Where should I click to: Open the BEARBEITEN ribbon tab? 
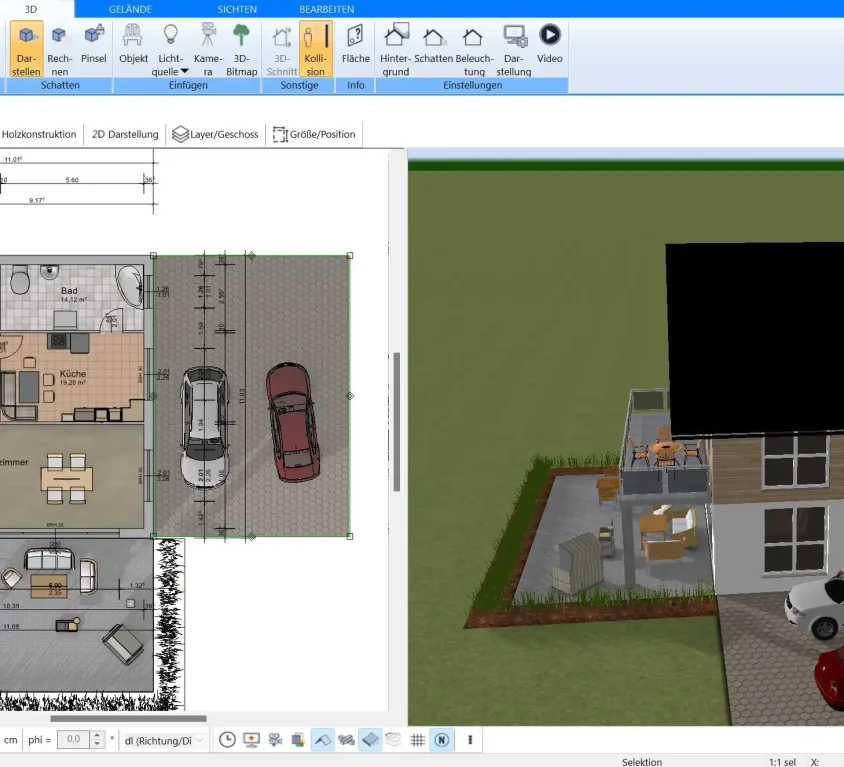pos(327,9)
